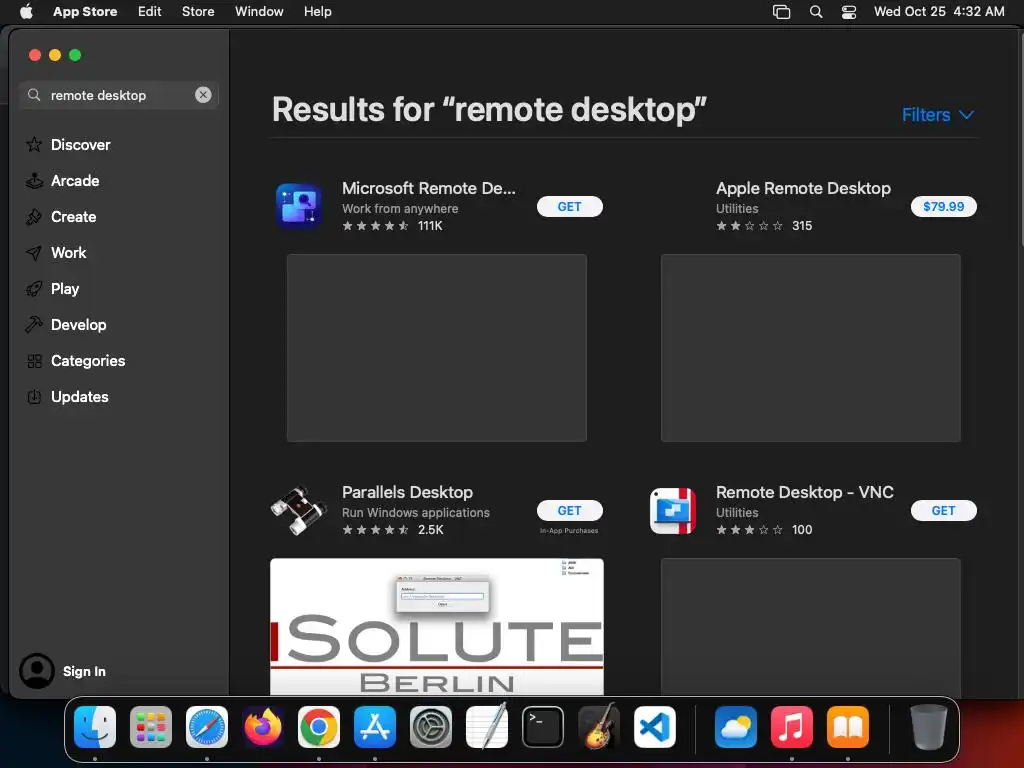Click the Microsoft Remote Desktop preview placeholder
1024x768 pixels.
click(437, 348)
